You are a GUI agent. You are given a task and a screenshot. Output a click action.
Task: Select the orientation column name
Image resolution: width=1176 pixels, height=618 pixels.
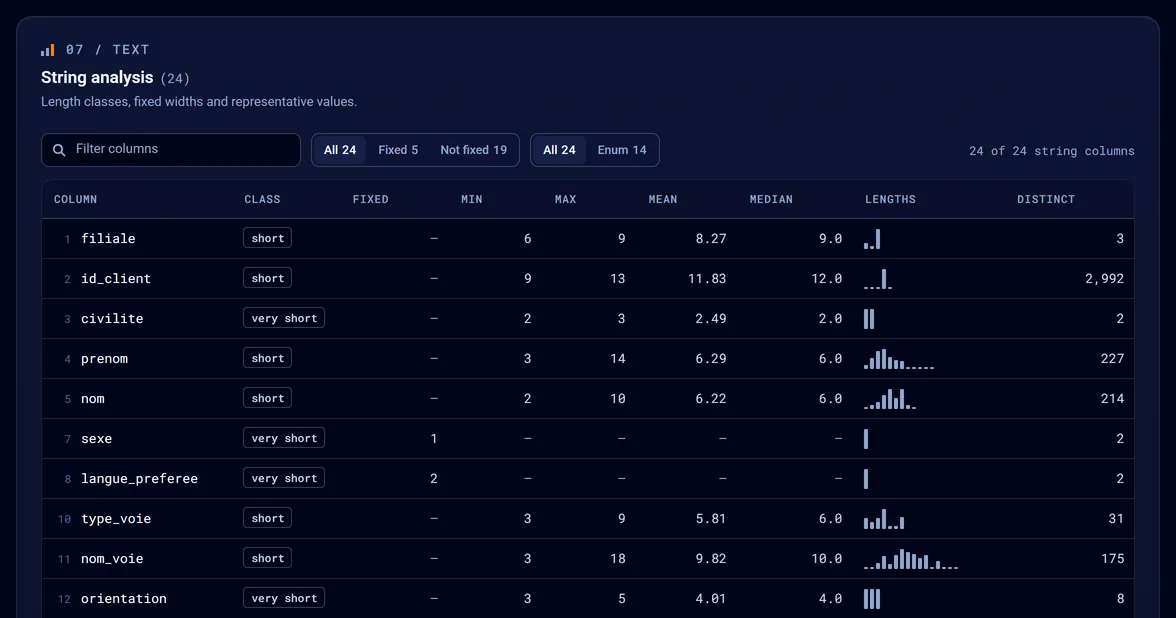coord(124,598)
